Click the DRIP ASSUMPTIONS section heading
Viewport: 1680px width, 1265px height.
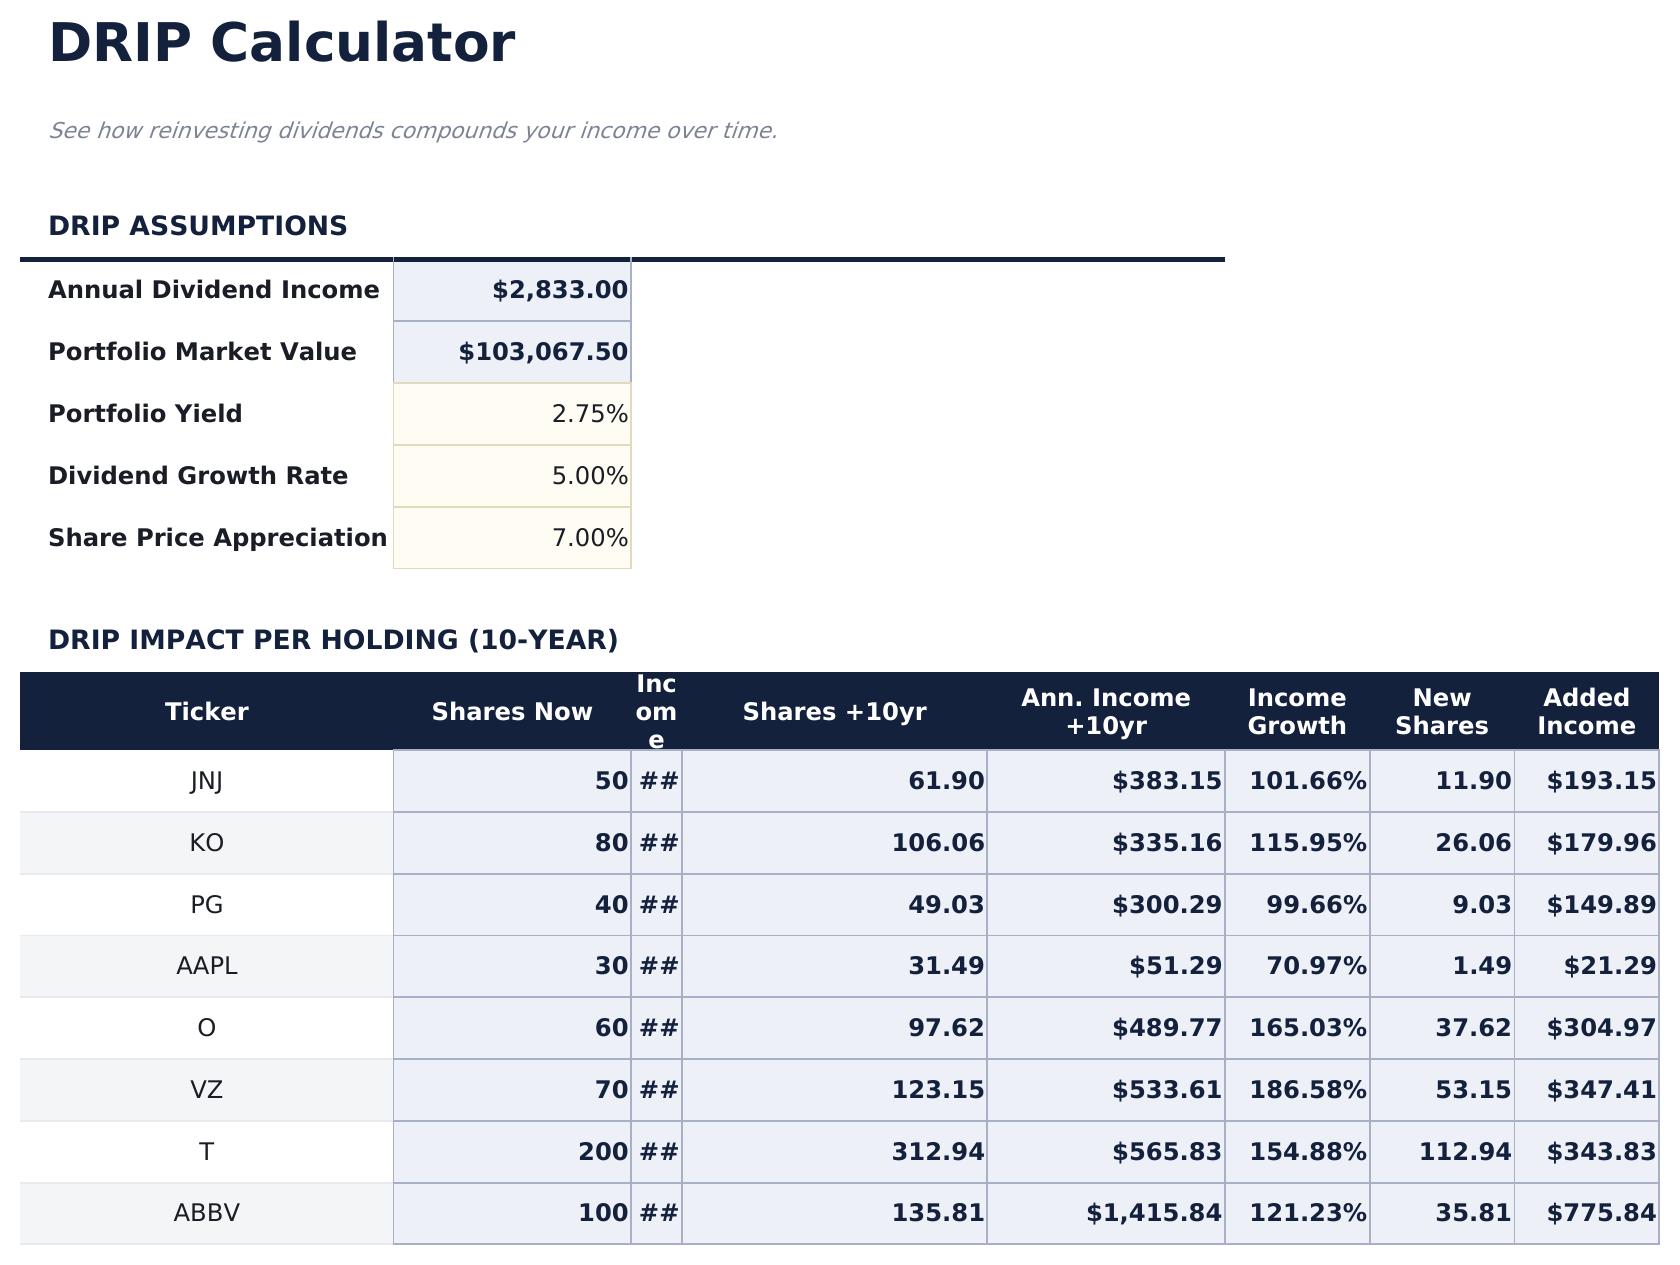[198, 226]
